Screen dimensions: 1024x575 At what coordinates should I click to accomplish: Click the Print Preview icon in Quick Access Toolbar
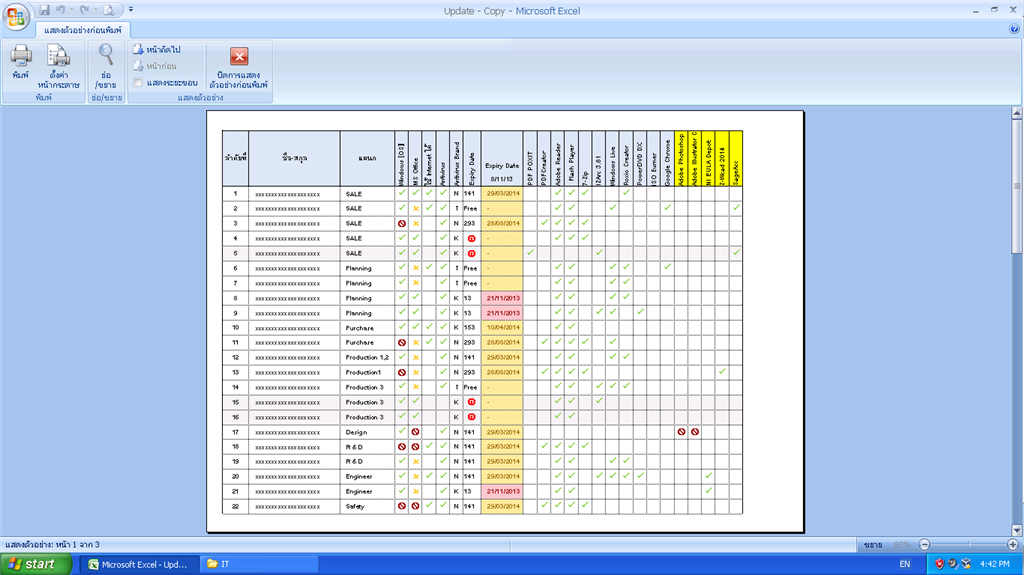coord(109,10)
